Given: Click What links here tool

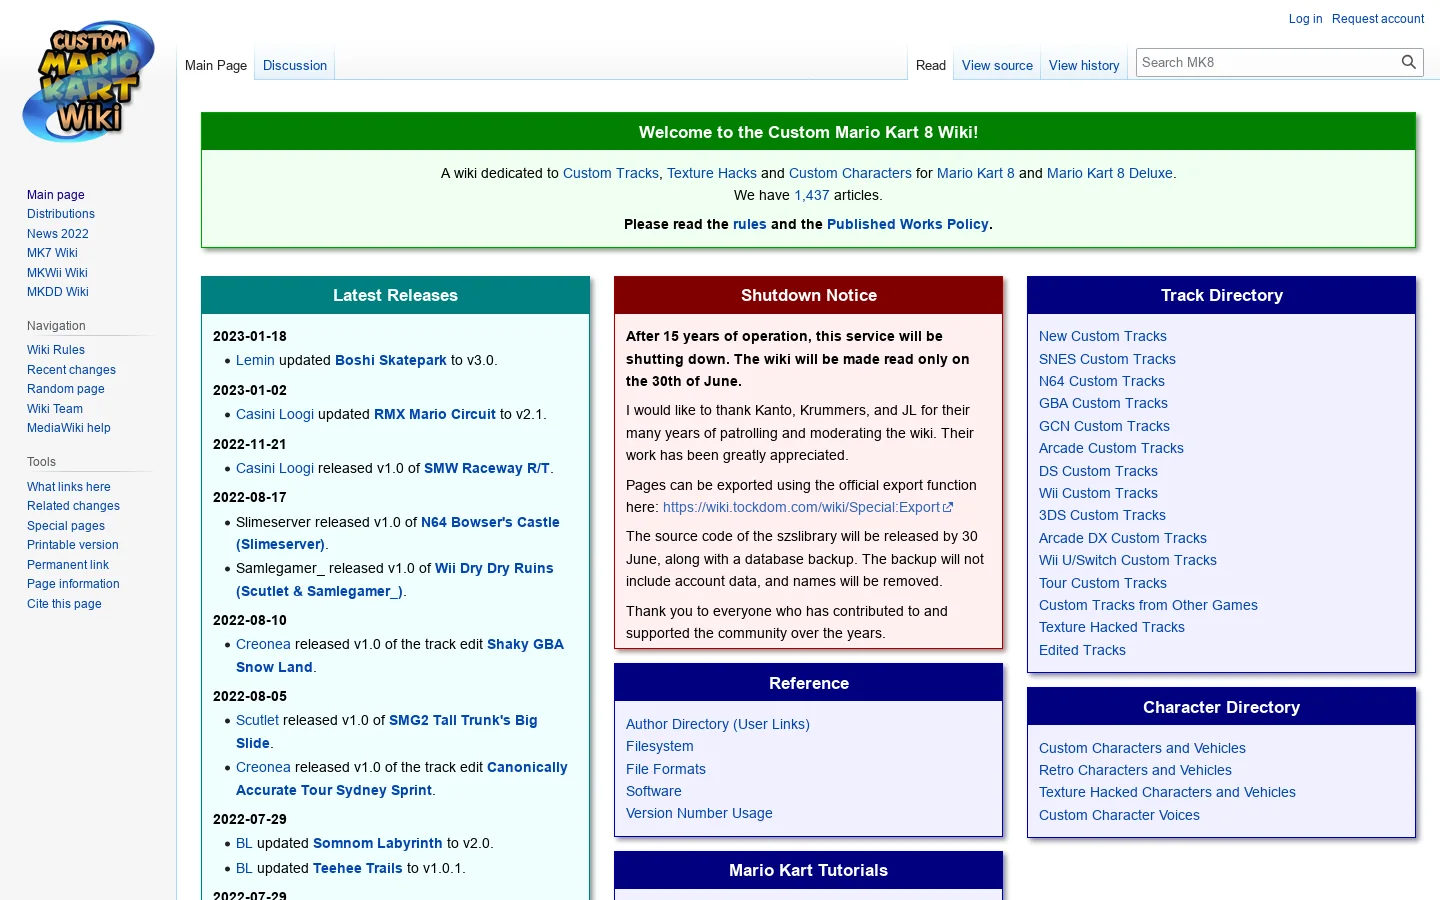Looking at the screenshot, I should point(69,487).
